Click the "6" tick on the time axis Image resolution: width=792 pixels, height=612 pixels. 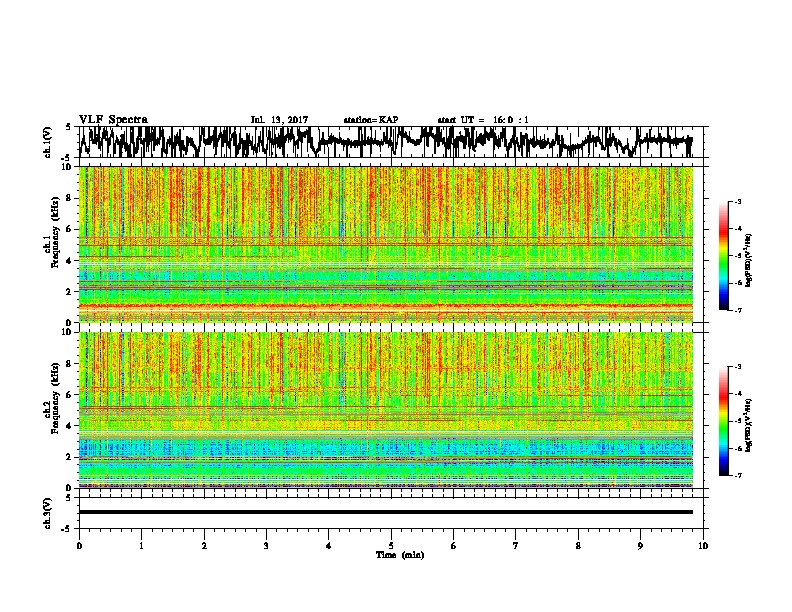click(x=453, y=545)
